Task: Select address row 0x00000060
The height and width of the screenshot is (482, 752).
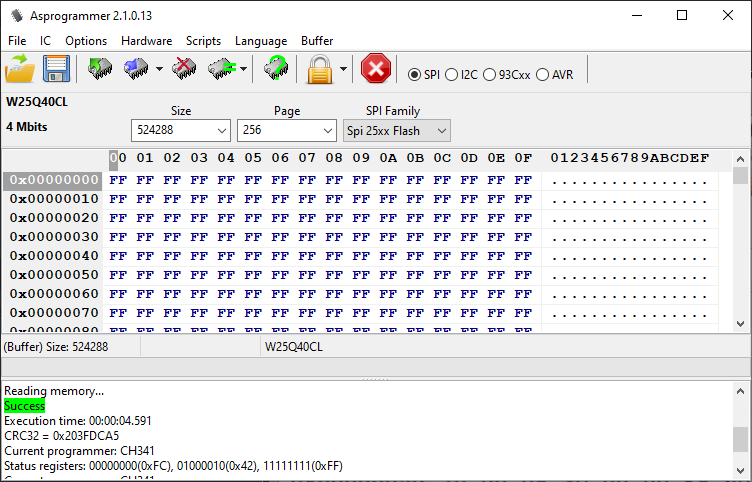Action: pos(53,294)
